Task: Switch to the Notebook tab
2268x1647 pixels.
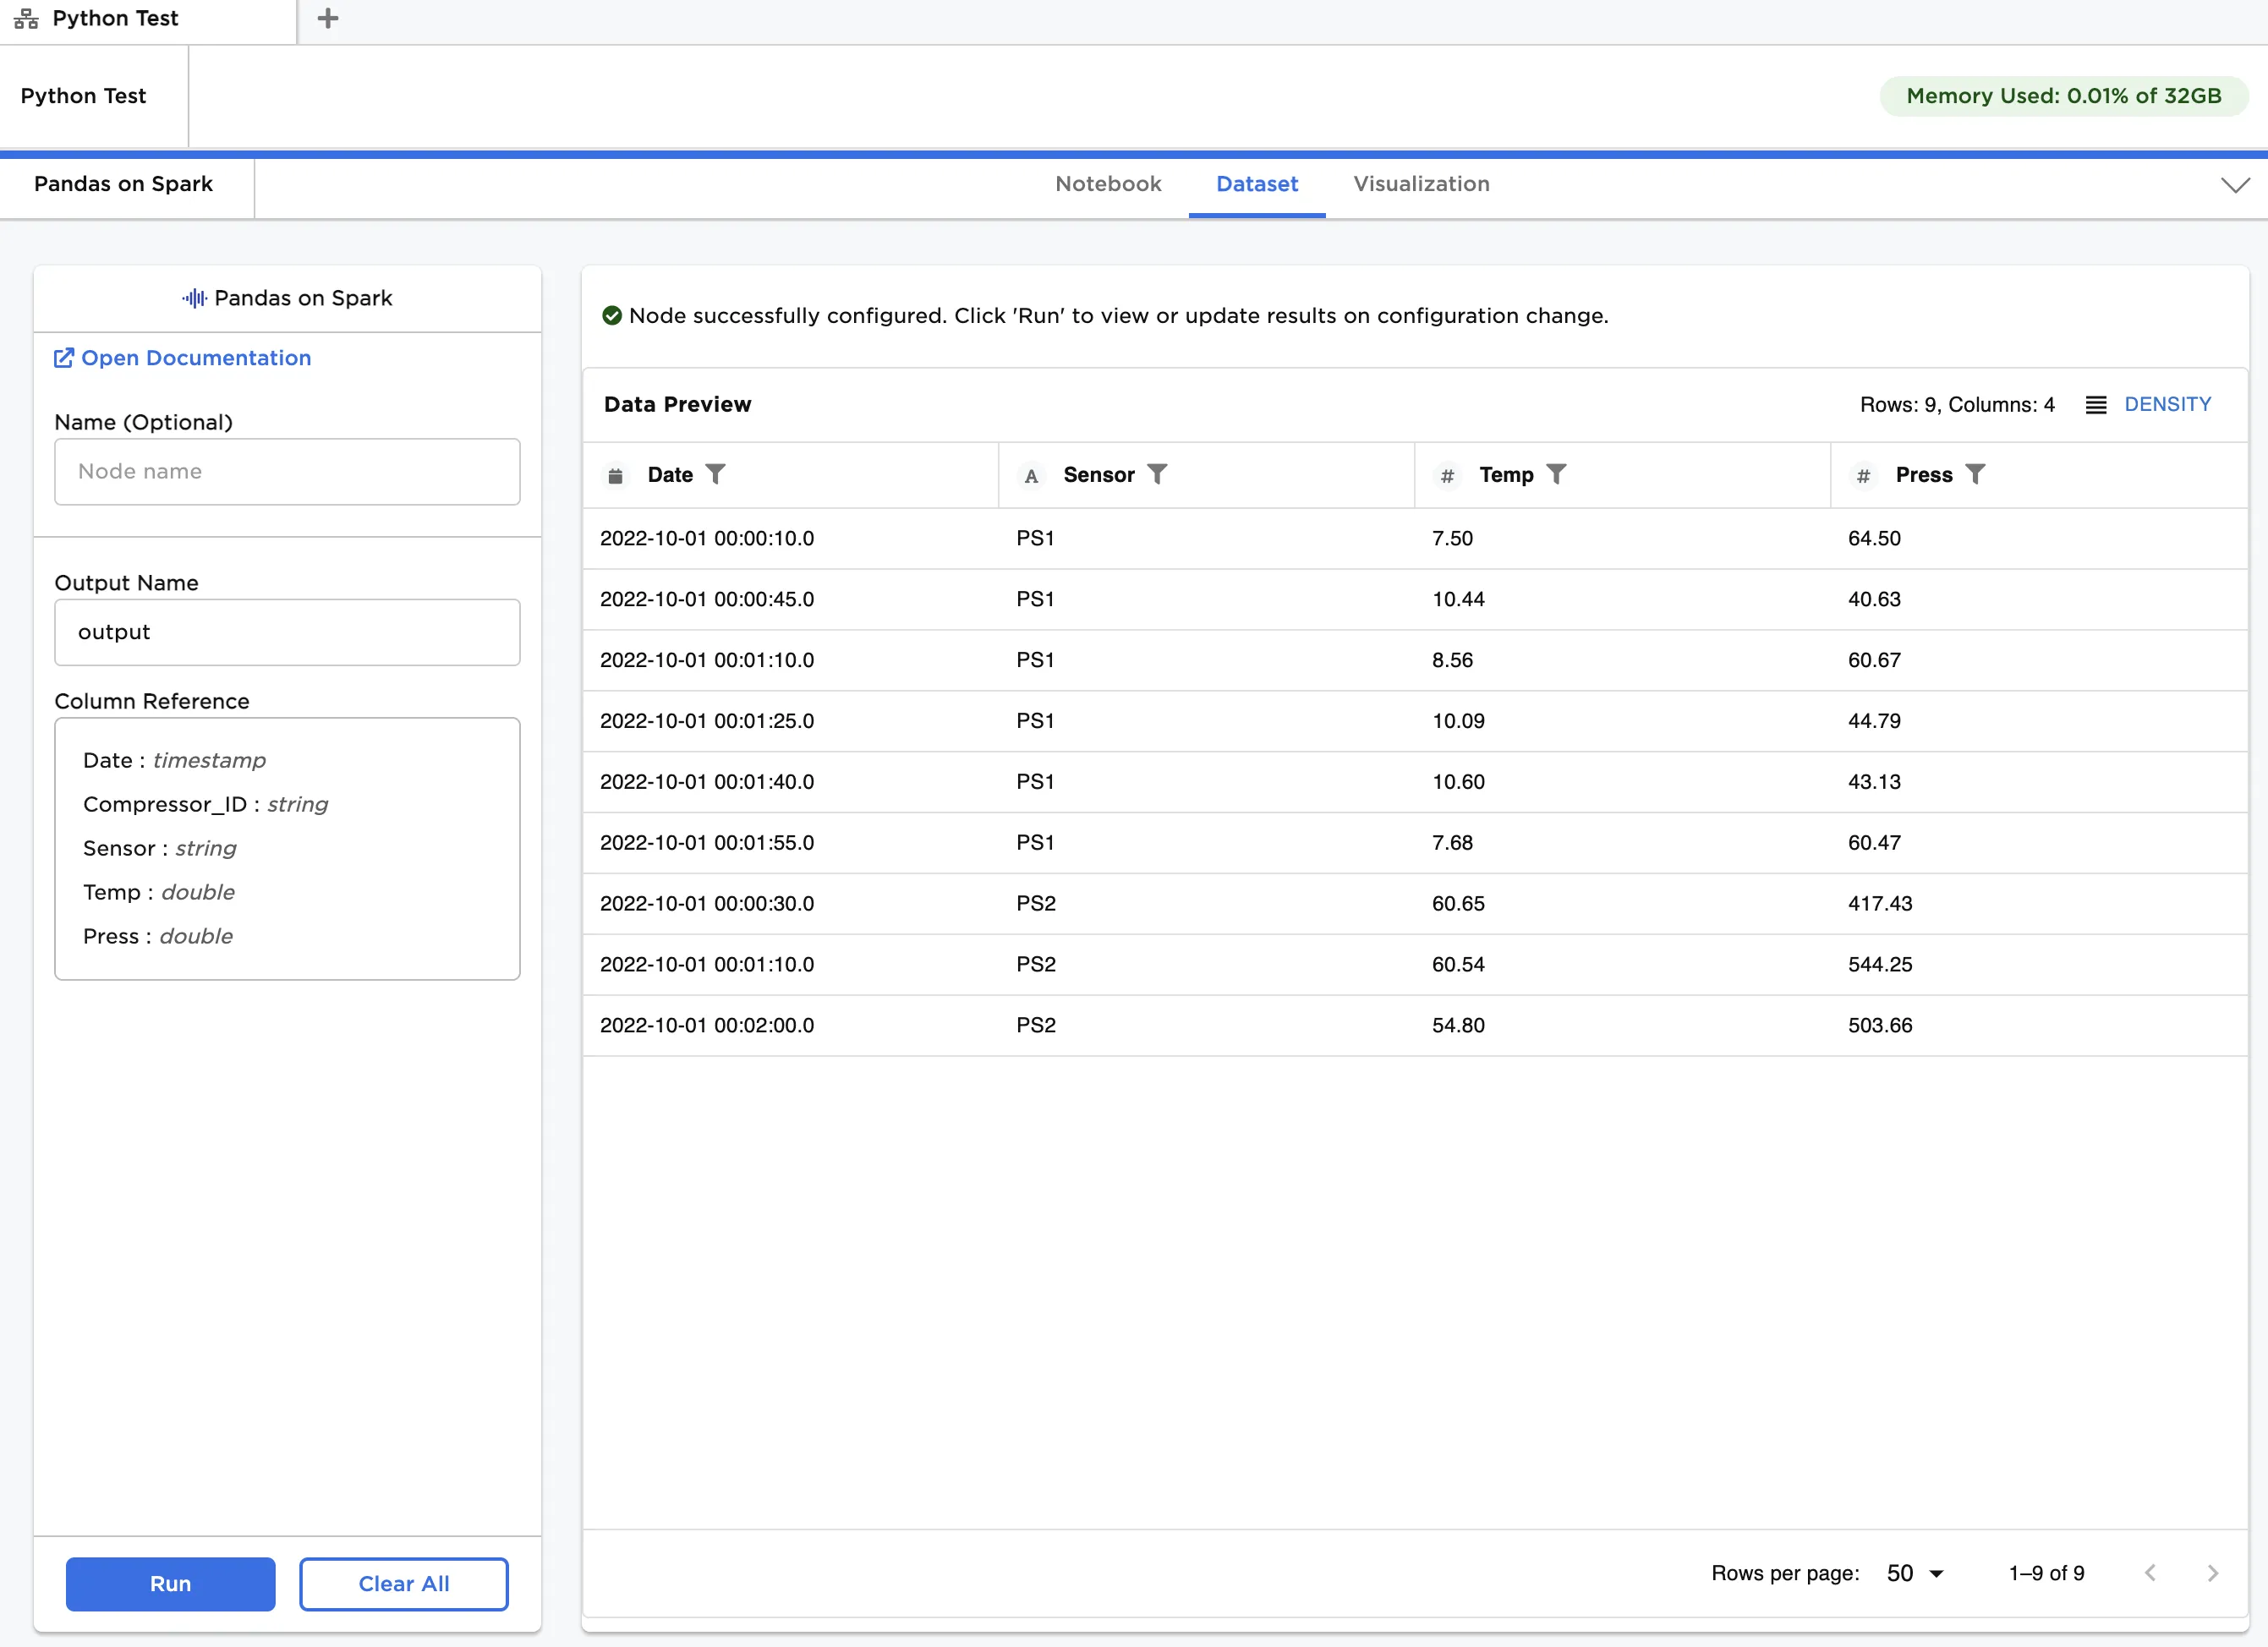Action: pyautogui.click(x=1108, y=184)
